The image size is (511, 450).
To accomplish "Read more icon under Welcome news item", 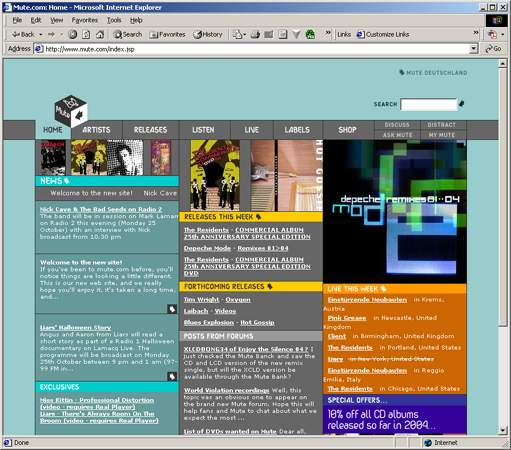I will (x=172, y=309).
